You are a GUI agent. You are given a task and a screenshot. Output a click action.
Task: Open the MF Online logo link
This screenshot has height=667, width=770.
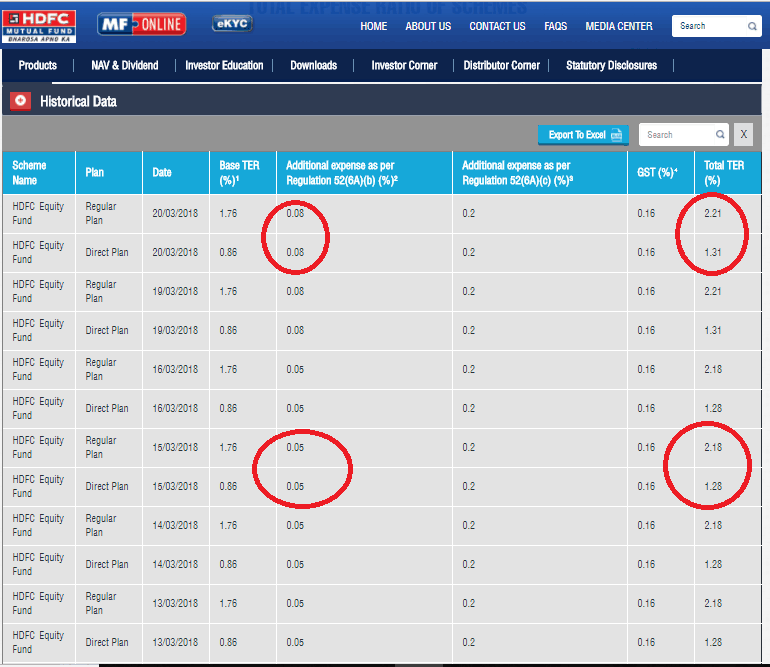(x=142, y=24)
